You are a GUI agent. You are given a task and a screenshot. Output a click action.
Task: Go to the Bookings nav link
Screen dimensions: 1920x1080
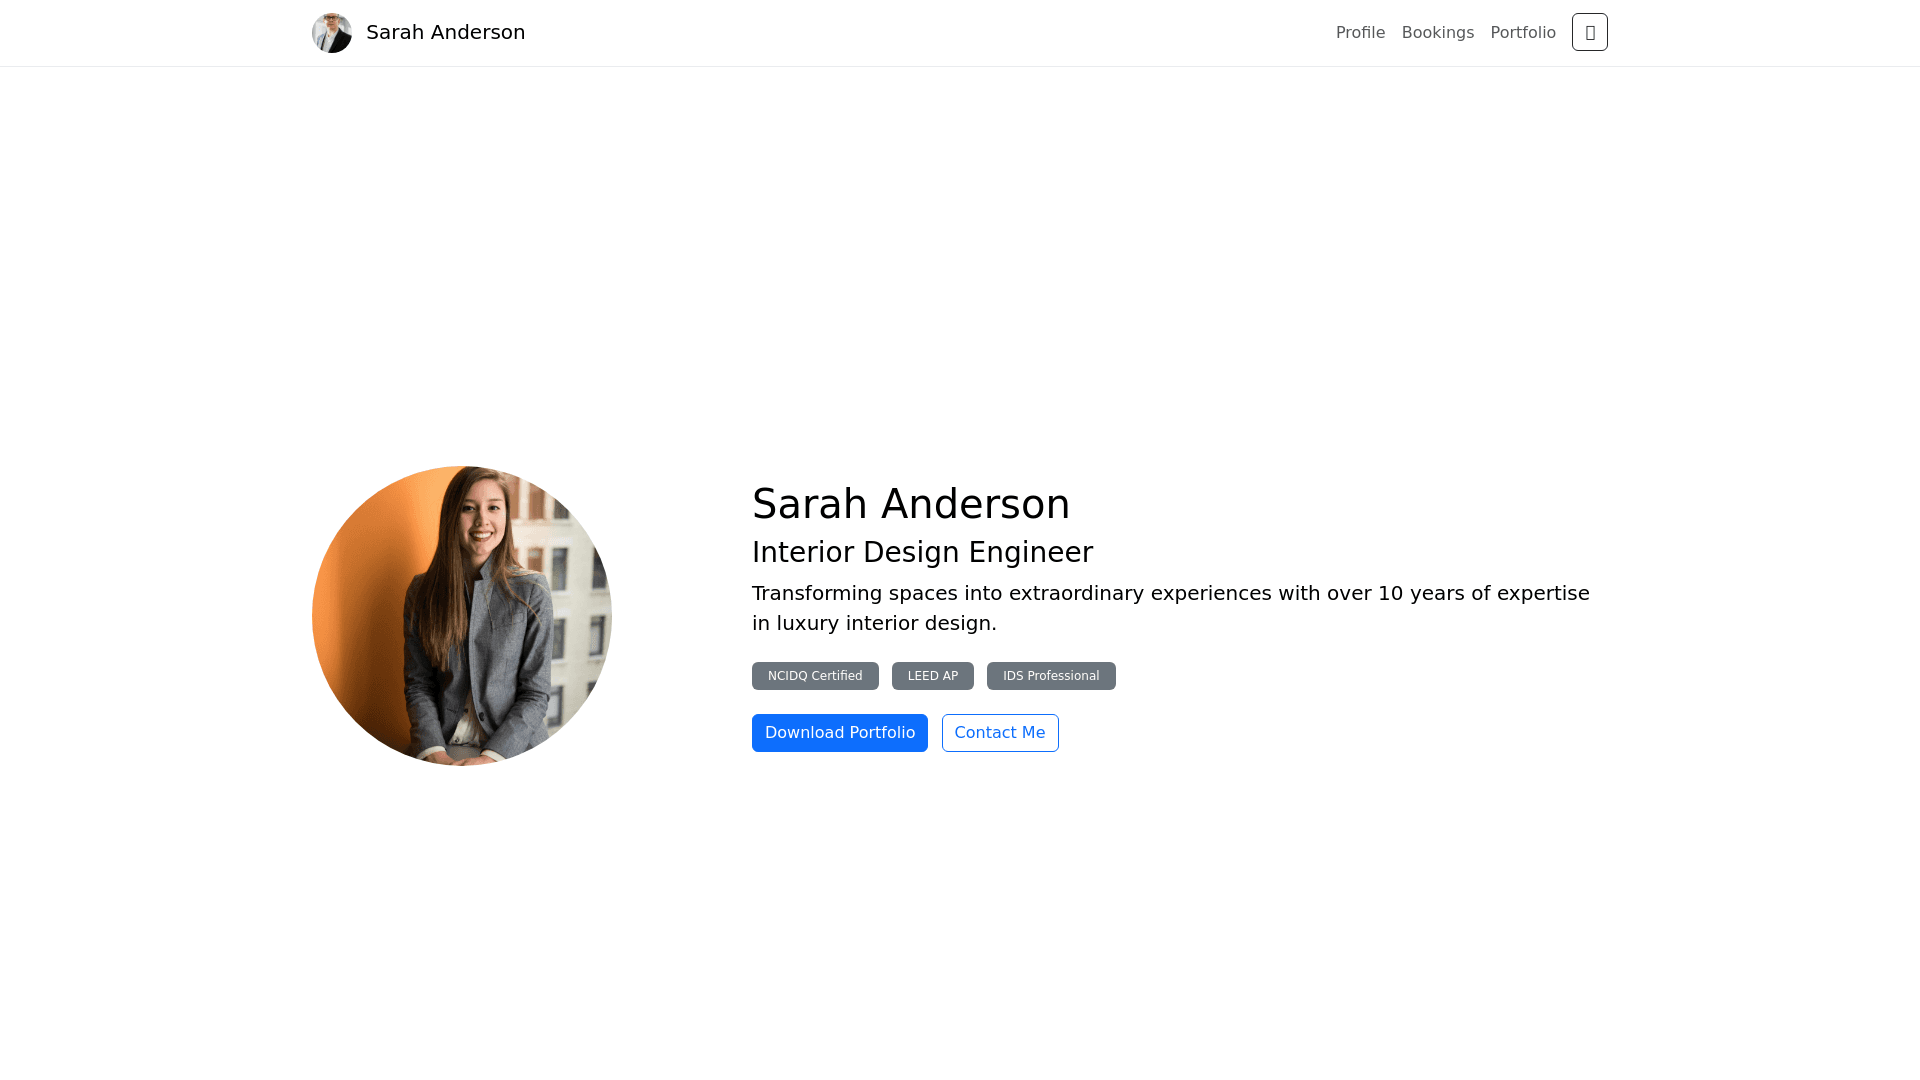[x=1437, y=33]
